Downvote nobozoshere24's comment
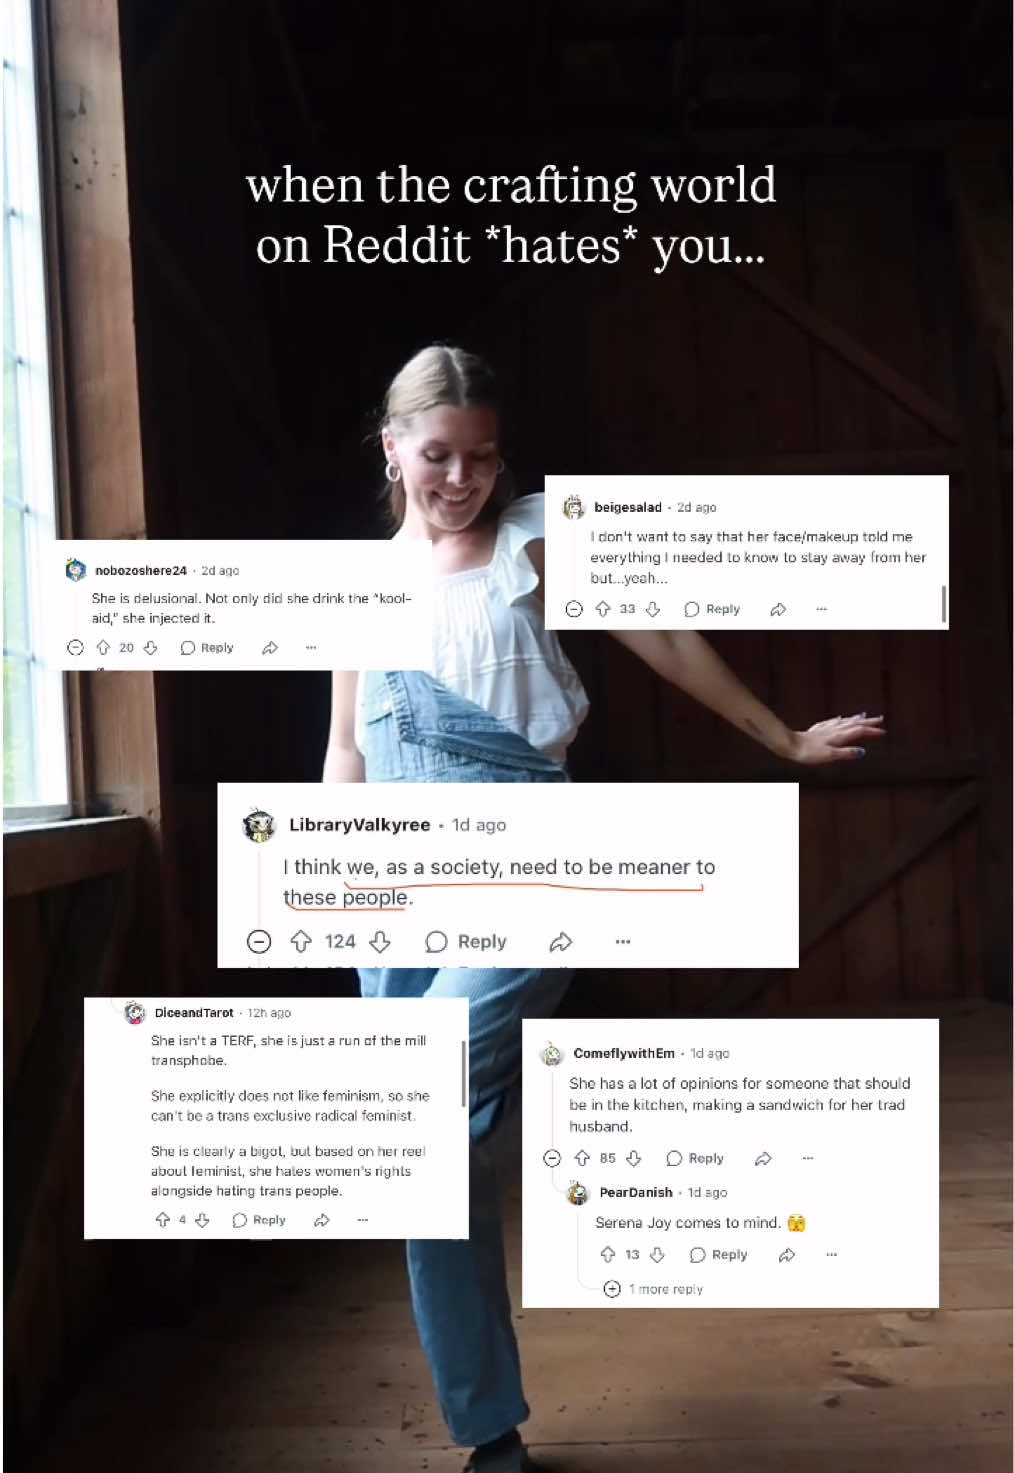 coord(151,648)
